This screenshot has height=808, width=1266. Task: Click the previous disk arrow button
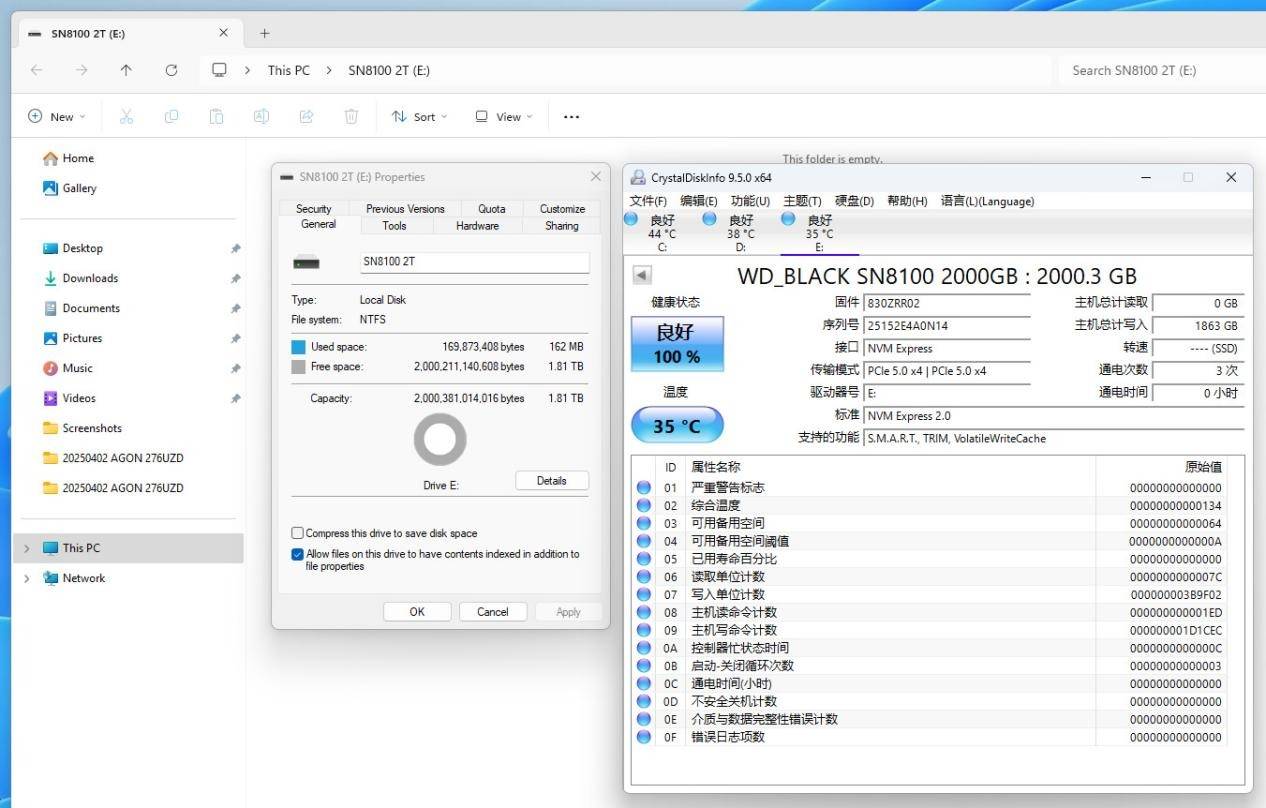pyautogui.click(x=642, y=275)
